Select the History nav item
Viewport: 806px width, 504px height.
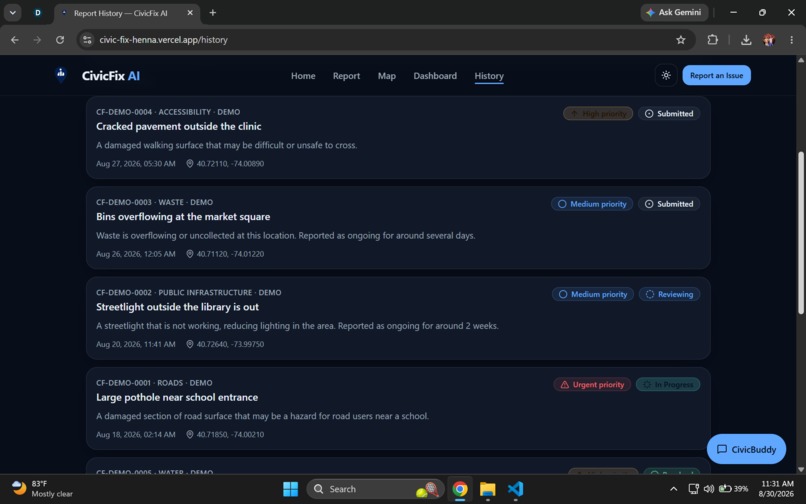[x=489, y=76]
